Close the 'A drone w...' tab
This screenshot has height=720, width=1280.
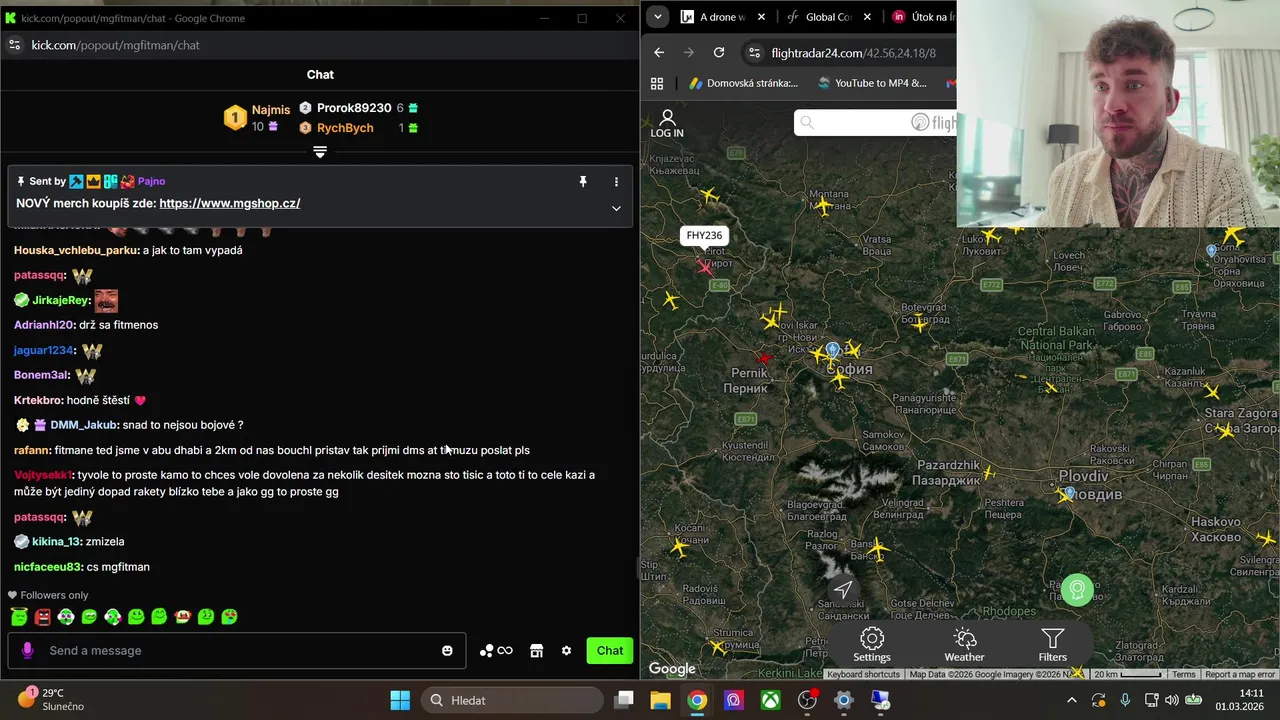click(x=761, y=17)
